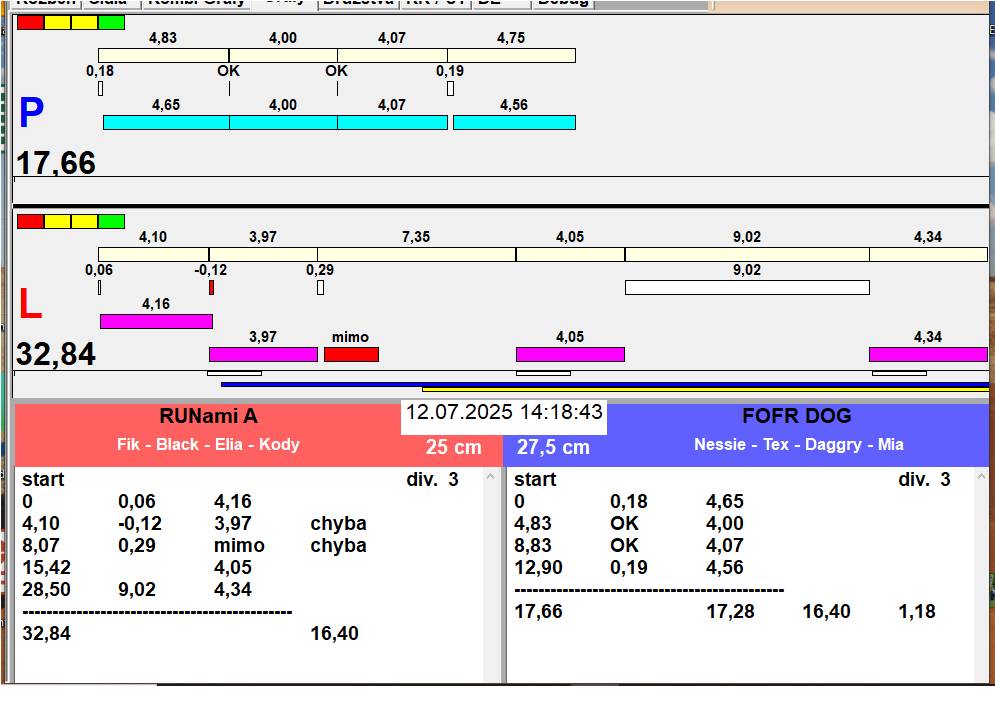
Task: Click the FOFR DOG team header
Action: tap(797, 416)
